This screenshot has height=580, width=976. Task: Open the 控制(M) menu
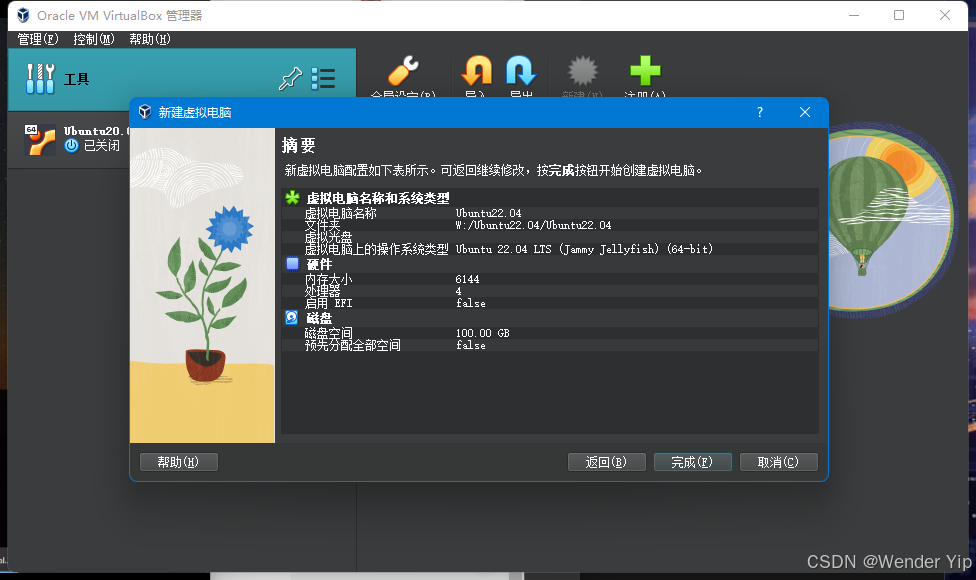tap(94, 39)
